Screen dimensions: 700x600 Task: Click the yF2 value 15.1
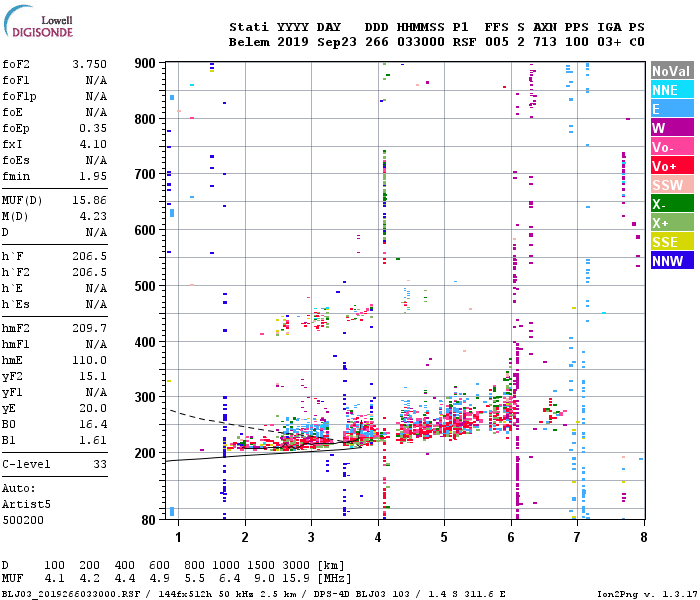[93, 376]
